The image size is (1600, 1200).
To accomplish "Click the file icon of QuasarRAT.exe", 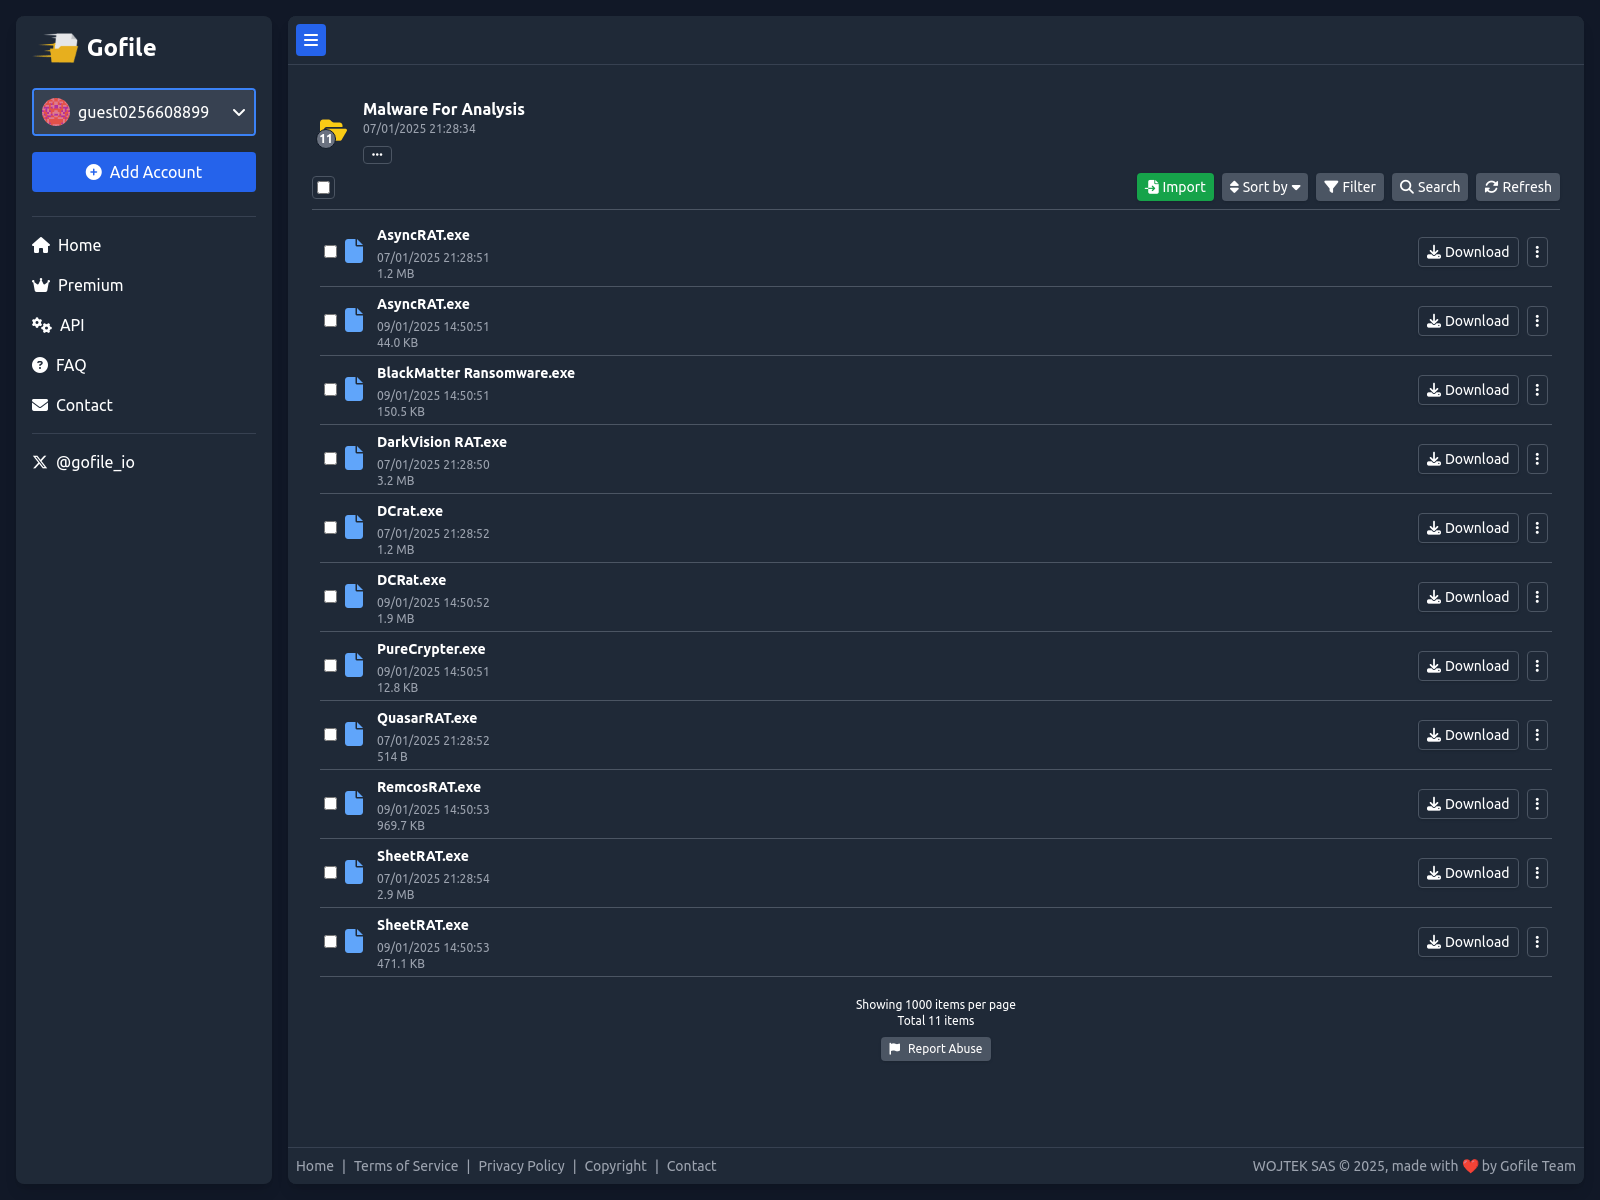I will [x=354, y=734].
